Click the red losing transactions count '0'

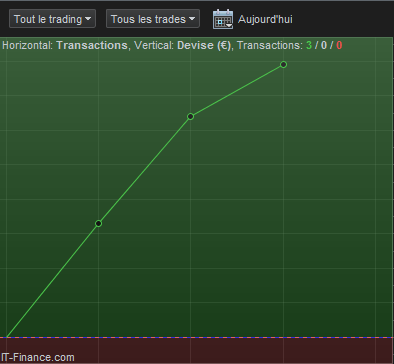(x=339, y=45)
